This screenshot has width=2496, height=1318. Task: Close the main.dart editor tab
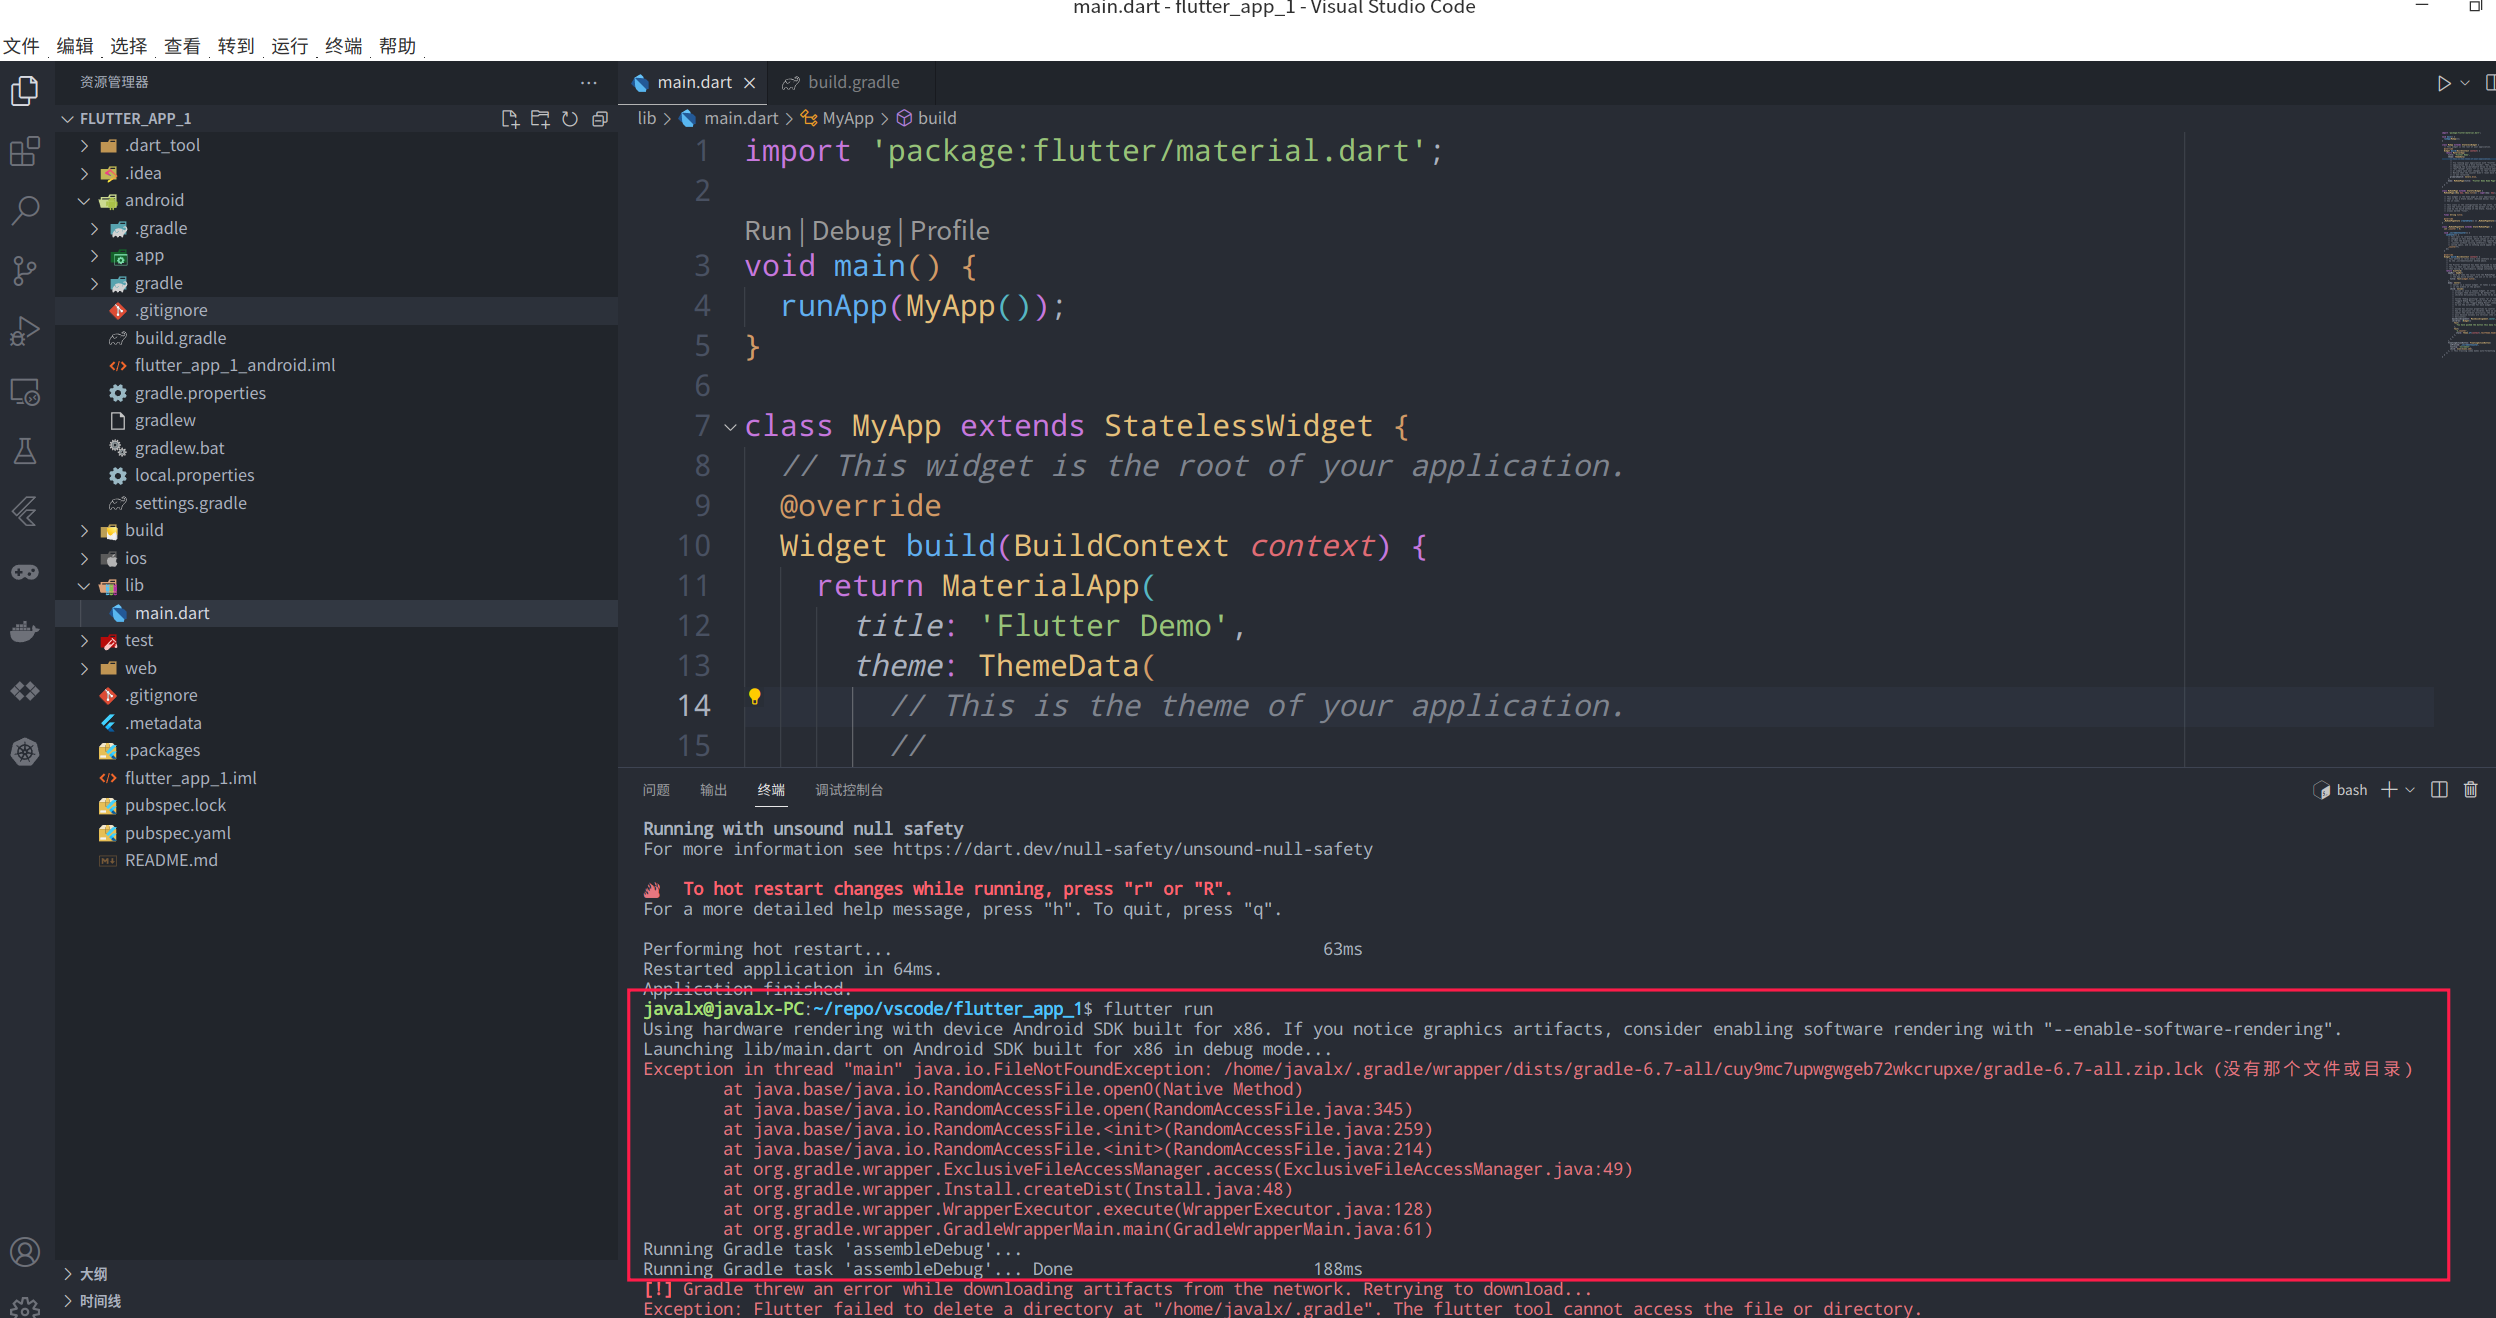749,83
